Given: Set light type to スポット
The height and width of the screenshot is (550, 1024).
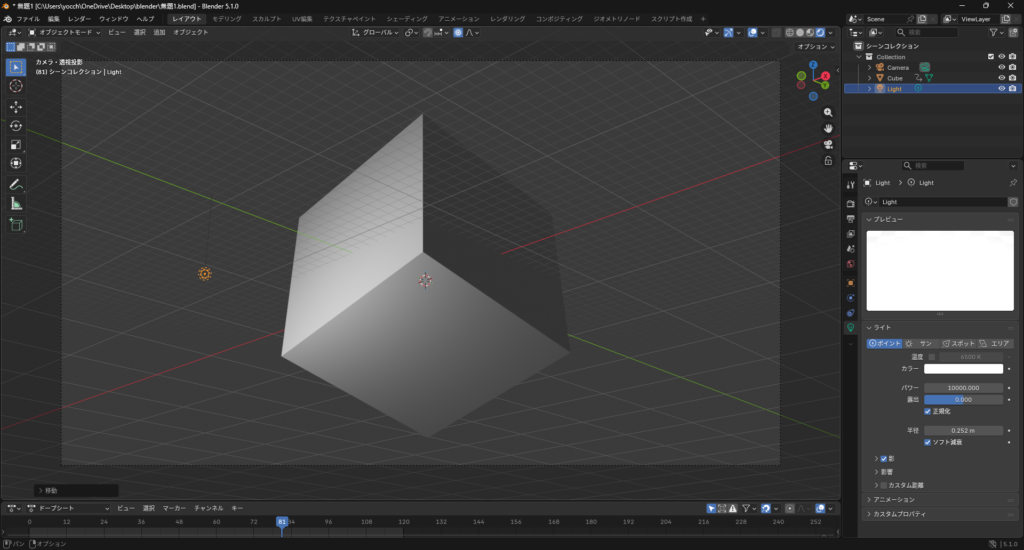Looking at the screenshot, I should click(x=957, y=343).
